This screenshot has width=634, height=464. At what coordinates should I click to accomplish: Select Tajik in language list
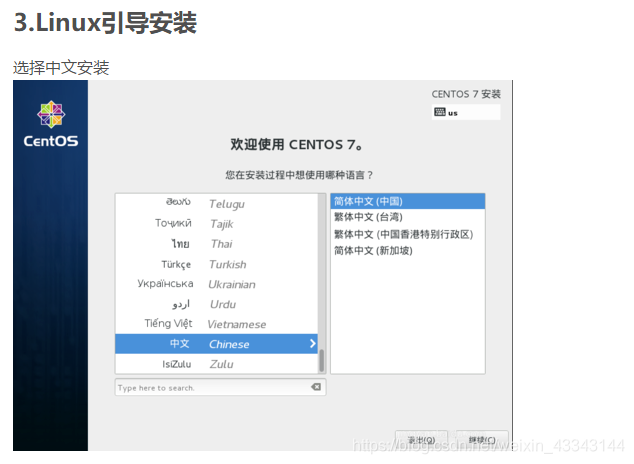point(217,224)
